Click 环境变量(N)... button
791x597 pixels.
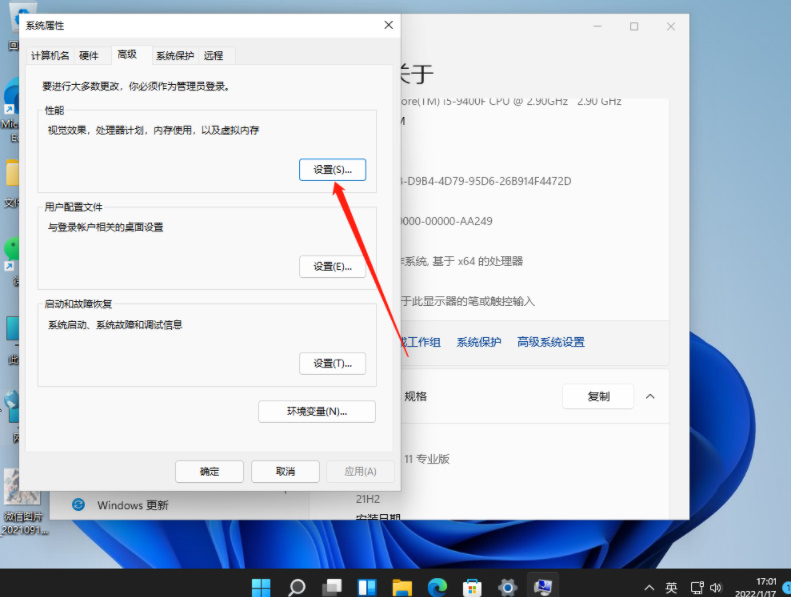pos(316,411)
